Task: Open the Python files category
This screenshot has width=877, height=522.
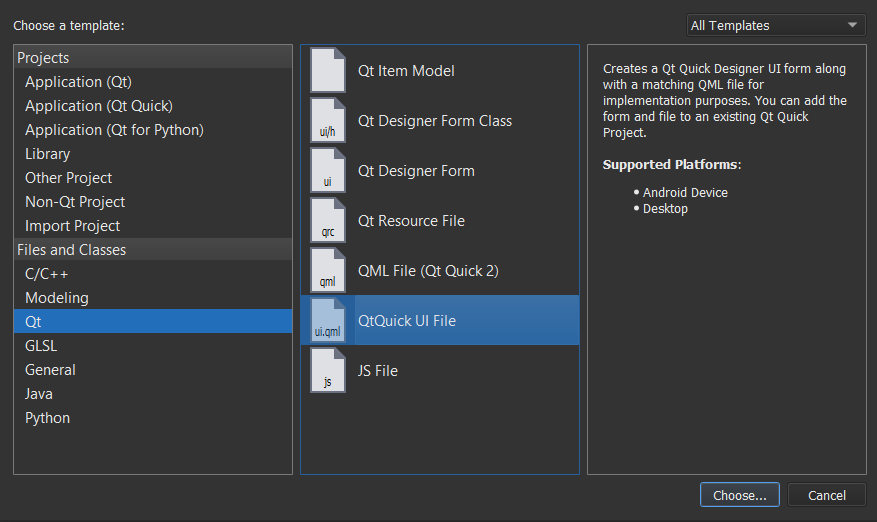Action: 47,418
